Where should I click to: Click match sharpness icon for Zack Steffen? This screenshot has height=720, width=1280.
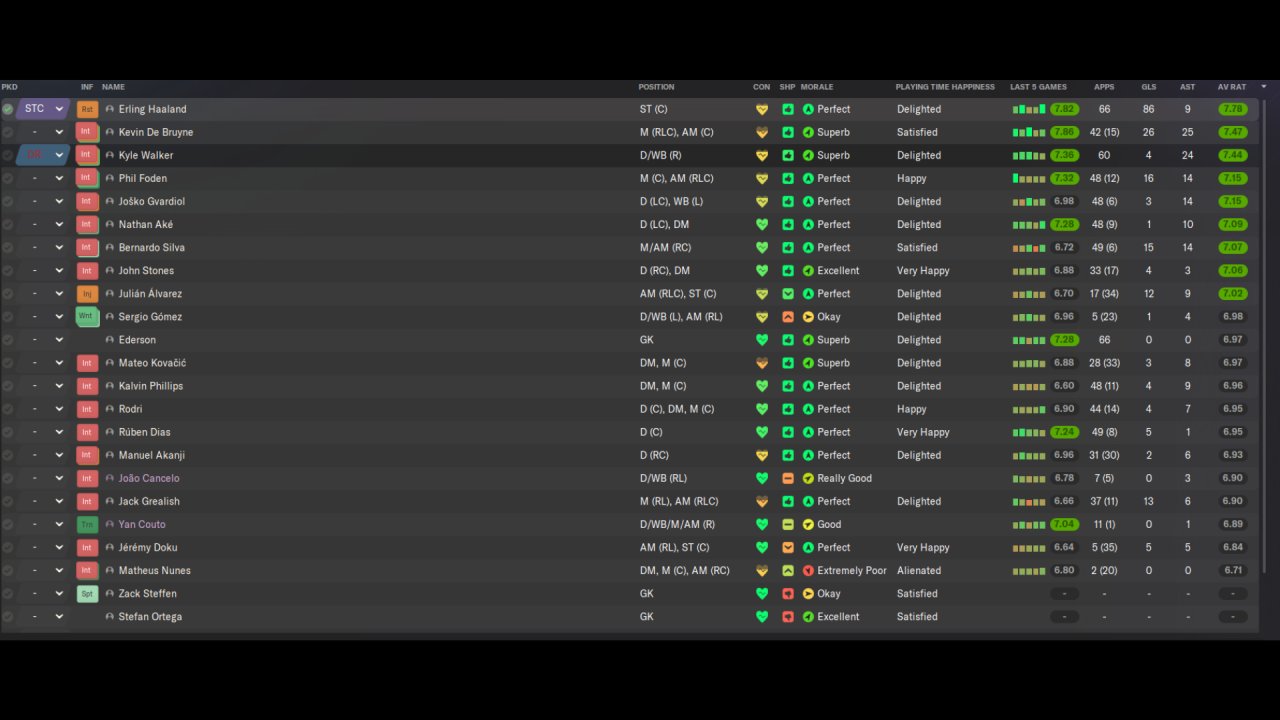pos(788,594)
